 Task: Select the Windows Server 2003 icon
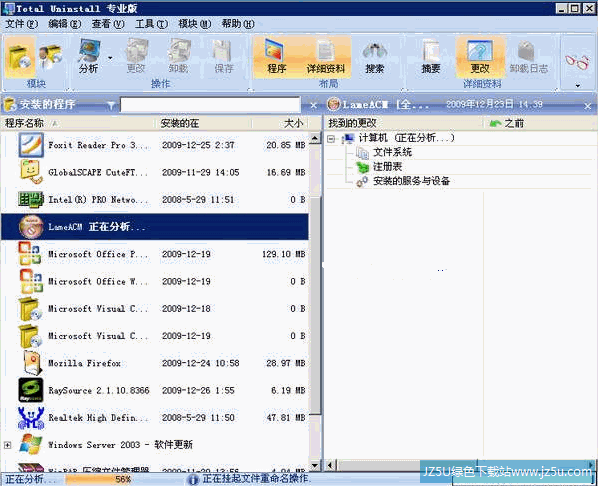point(31,445)
